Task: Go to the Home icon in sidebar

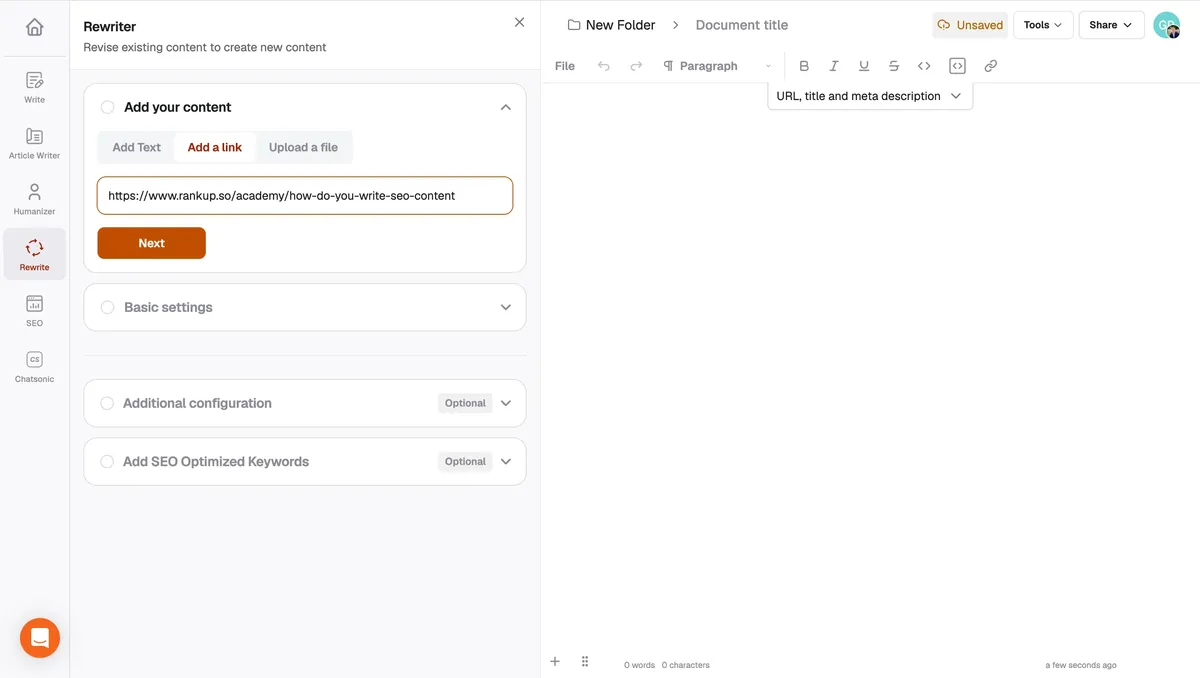Action: pyautogui.click(x=34, y=27)
